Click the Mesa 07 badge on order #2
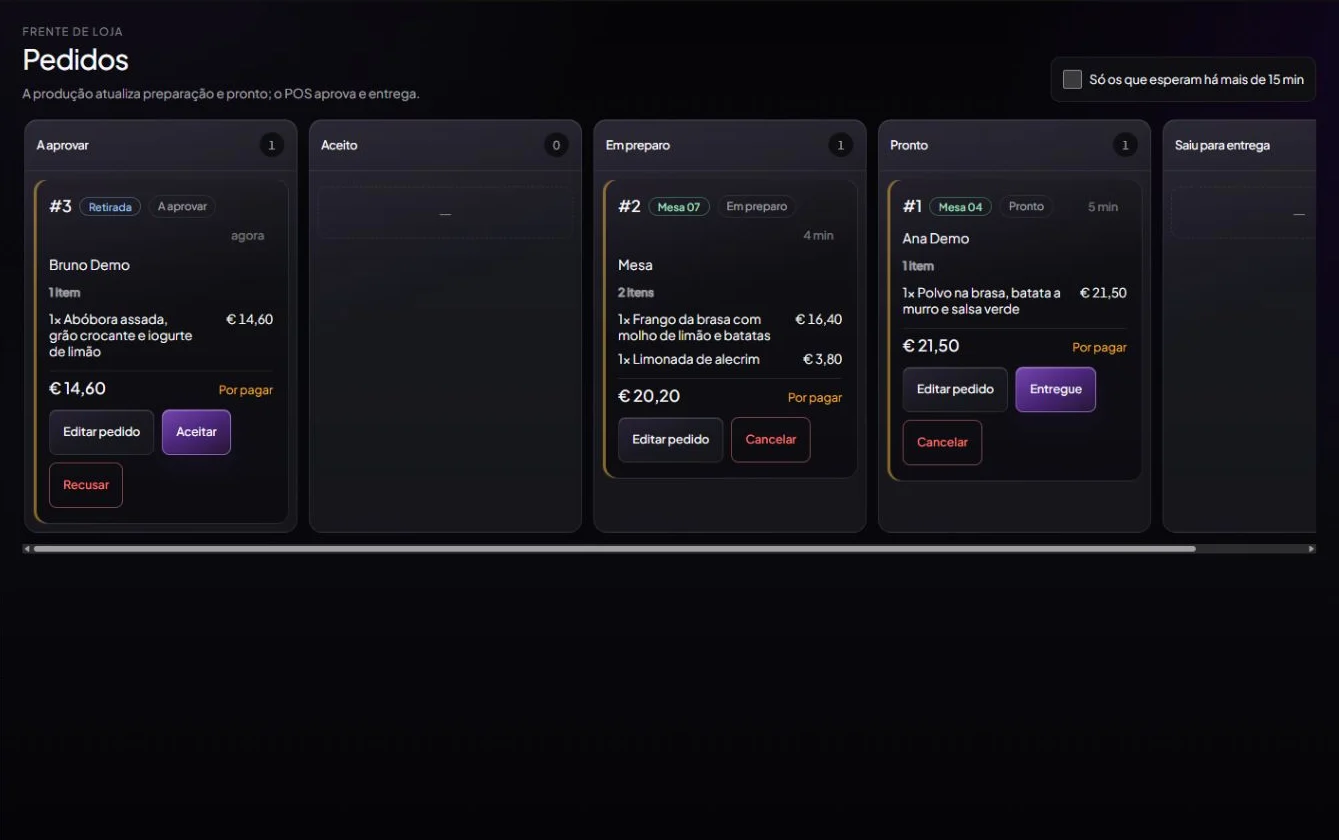 pyautogui.click(x=679, y=207)
